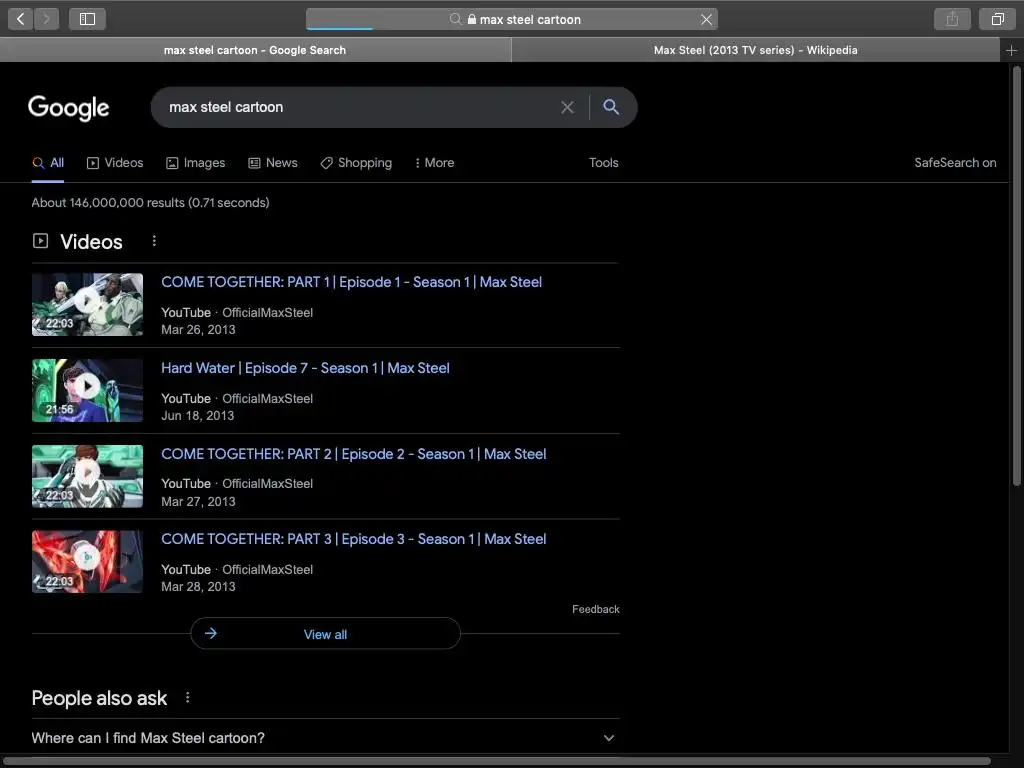Open the browser share menu
Viewport: 1024px width, 768px height.
(x=952, y=19)
